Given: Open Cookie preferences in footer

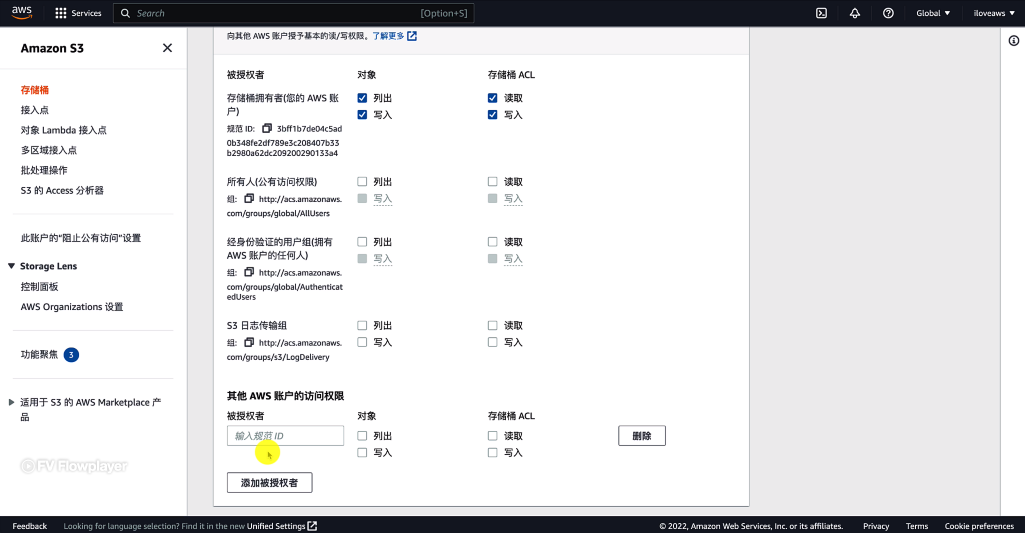Looking at the screenshot, I should click(979, 526).
